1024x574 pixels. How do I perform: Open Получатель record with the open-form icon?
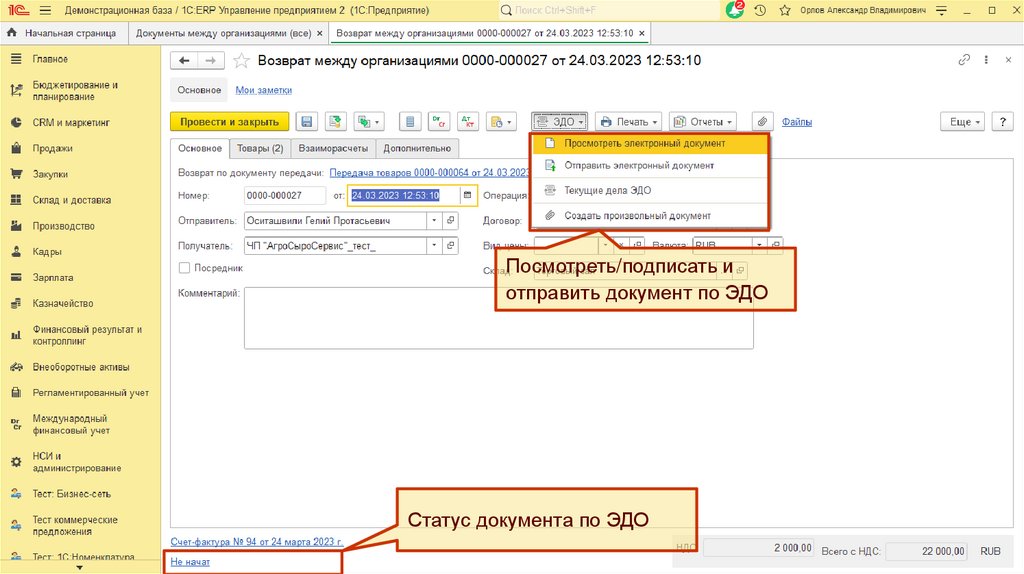click(451, 246)
